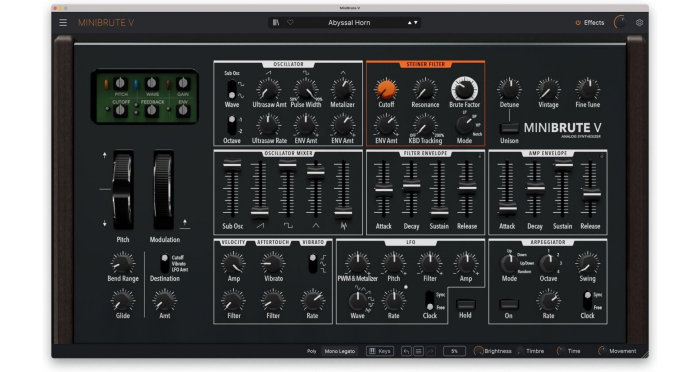This screenshot has height=372, width=700.
Task: Toggle the Sub Osc Octave switch
Action: point(231,125)
